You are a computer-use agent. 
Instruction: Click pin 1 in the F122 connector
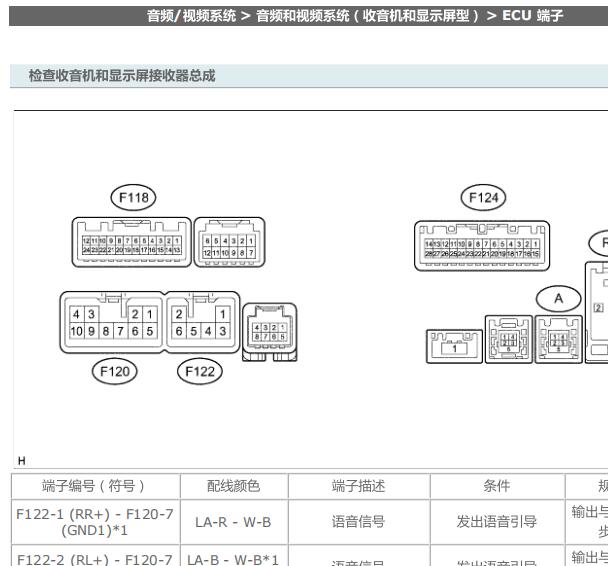pyautogui.click(x=223, y=314)
